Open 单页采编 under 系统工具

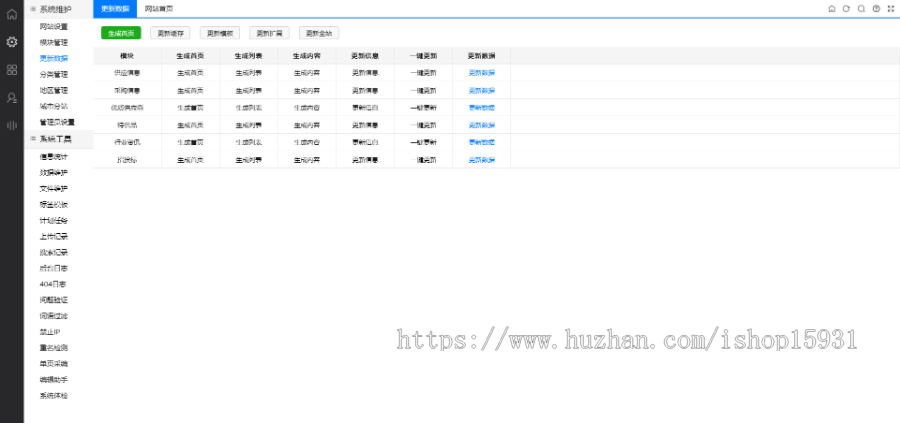click(x=54, y=363)
